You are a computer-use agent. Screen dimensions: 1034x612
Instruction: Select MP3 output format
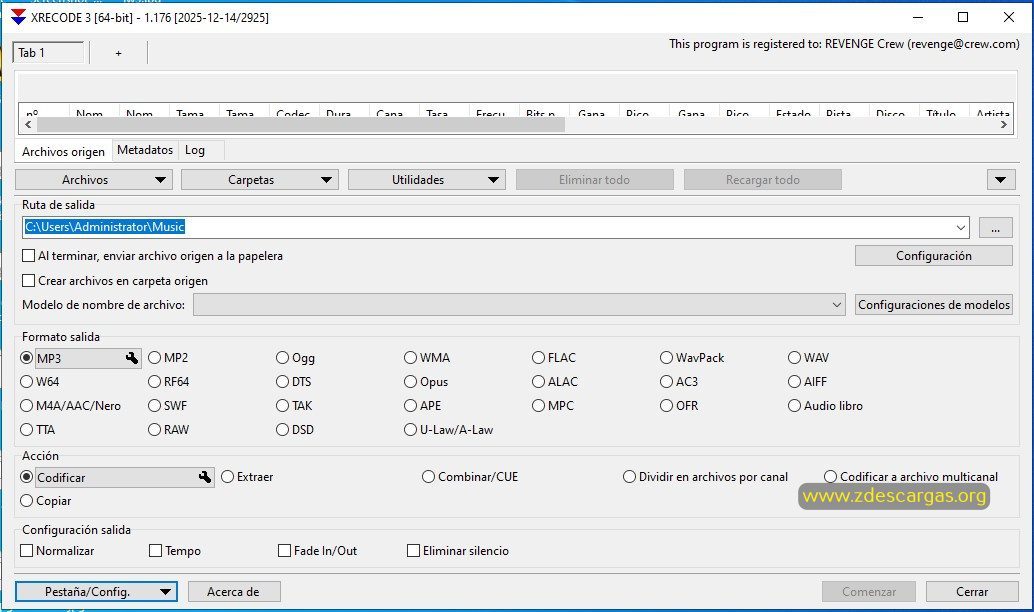point(26,358)
